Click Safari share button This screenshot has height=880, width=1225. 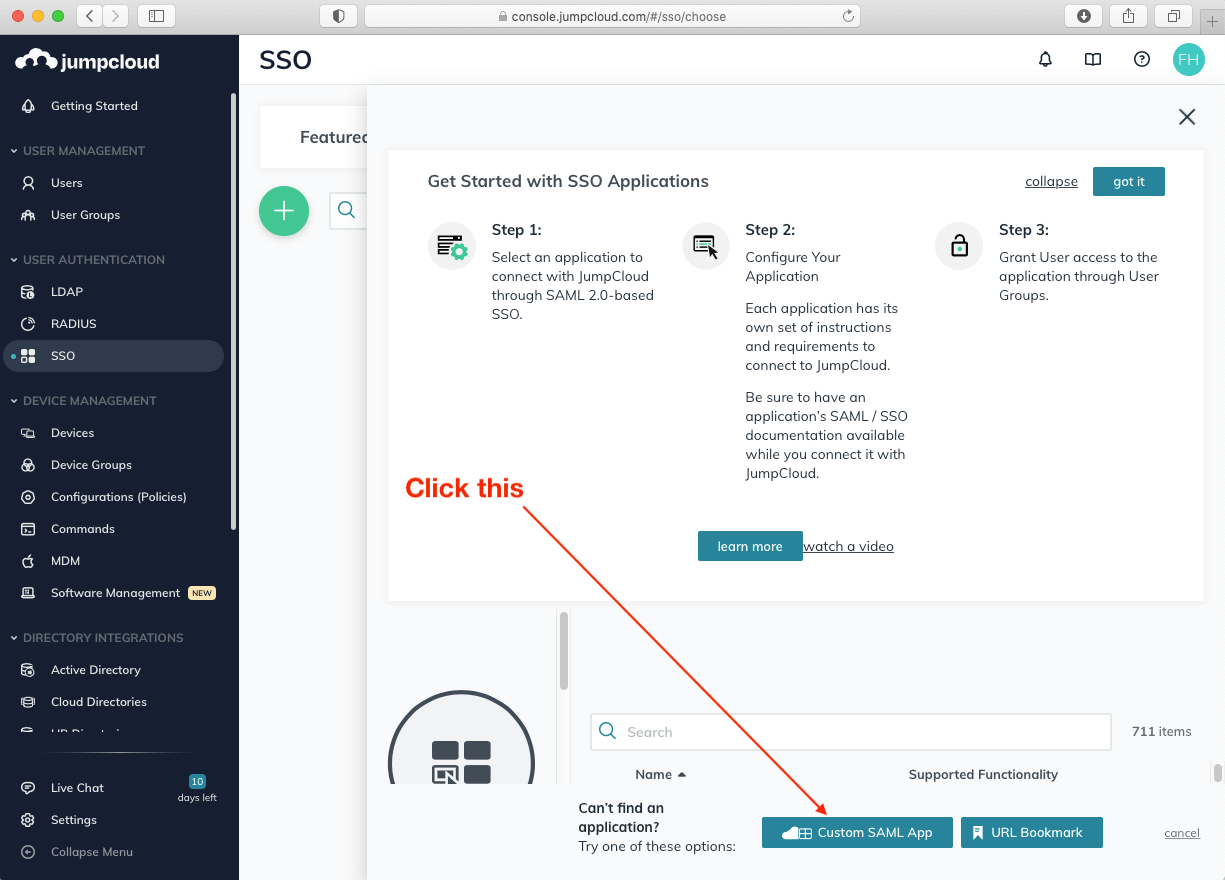(x=1128, y=16)
